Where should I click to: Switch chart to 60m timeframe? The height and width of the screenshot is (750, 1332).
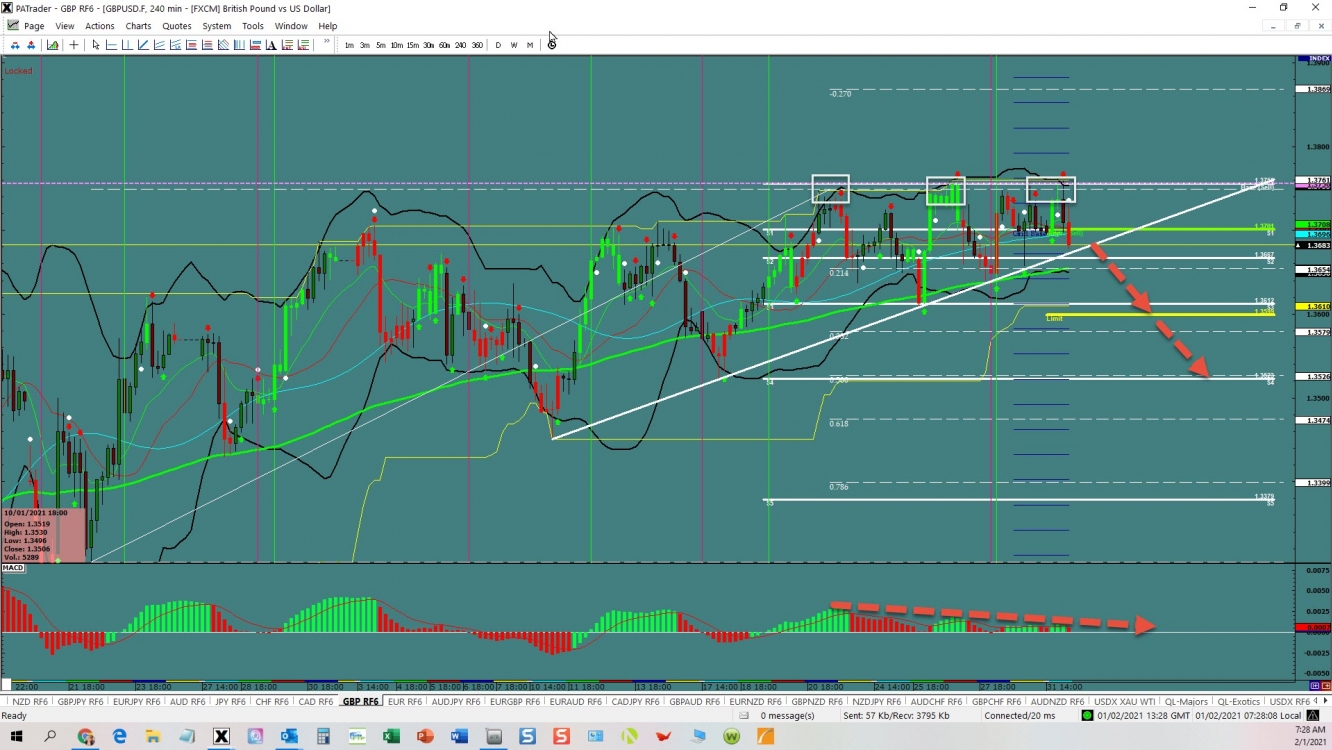tap(445, 45)
